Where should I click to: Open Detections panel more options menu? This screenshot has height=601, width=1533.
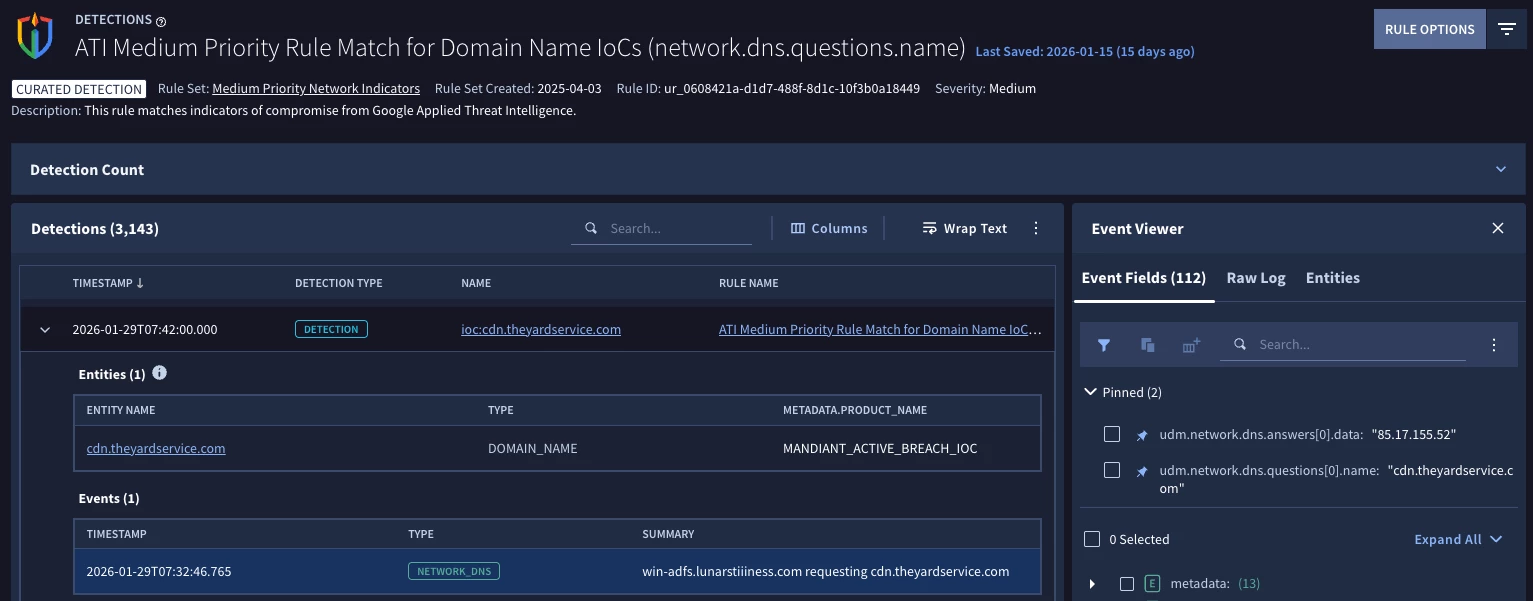click(x=1036, y=228)
